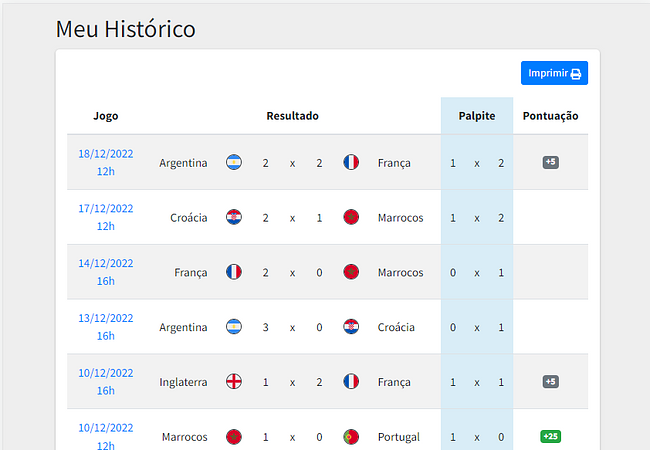The width and height of the screenshot is (650, 450).
Task: Open the 13/12/2022 16h match link
Action: (x=106, y=327)
